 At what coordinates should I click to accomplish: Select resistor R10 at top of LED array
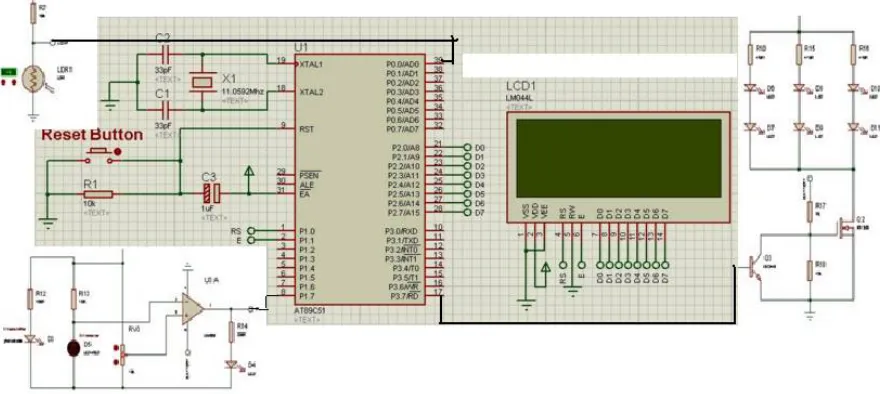[750, 54]
